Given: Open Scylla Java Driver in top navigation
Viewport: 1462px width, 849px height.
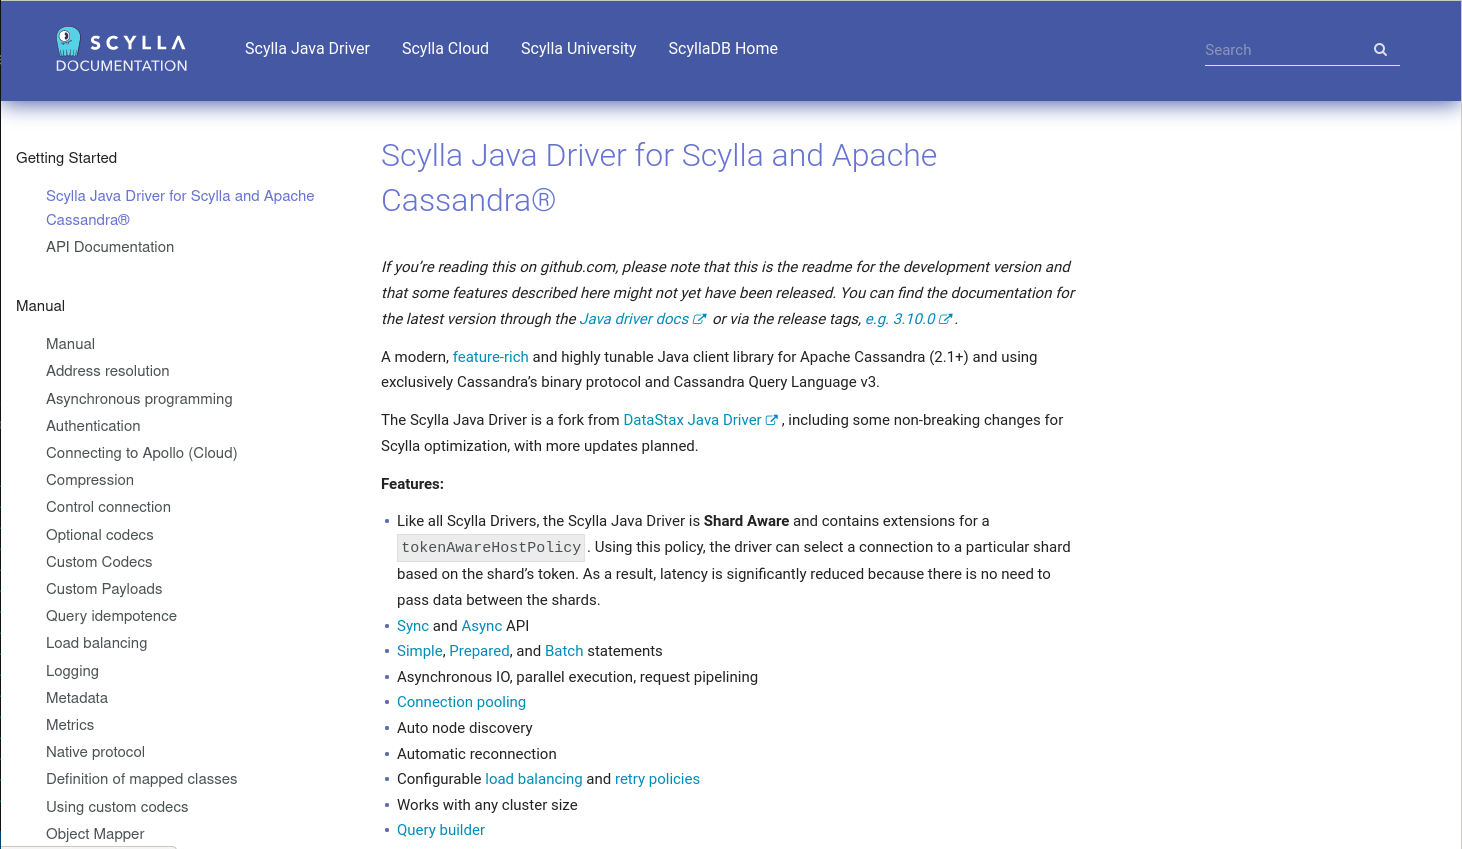Looking at the screenshot, I should tap(307, 49).
